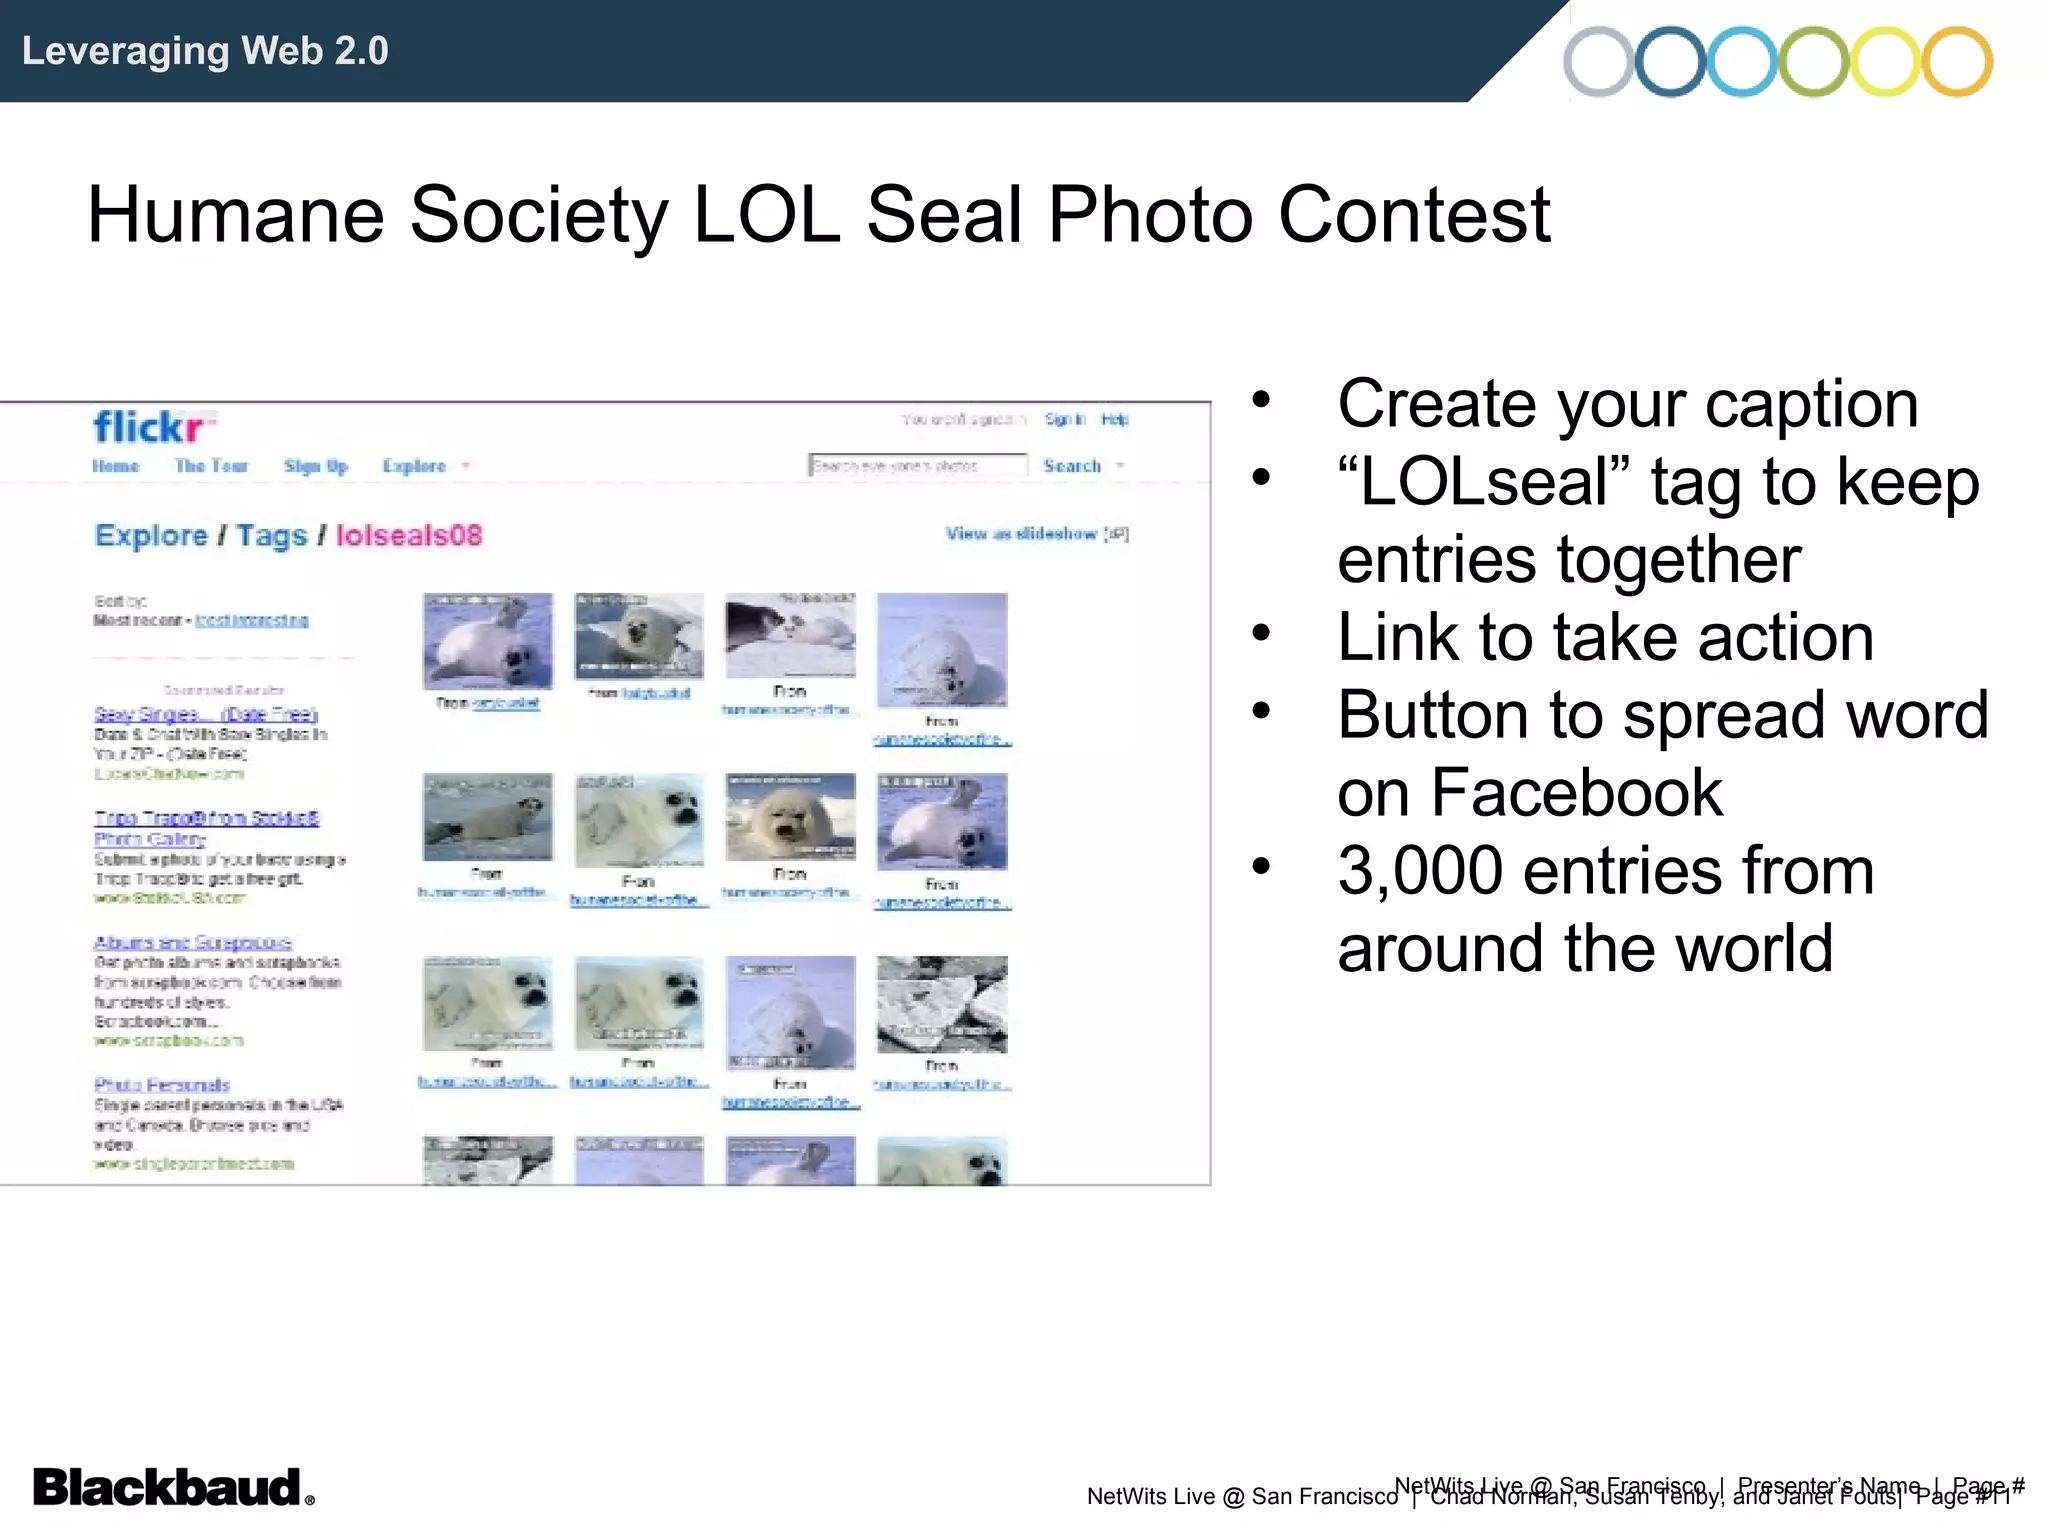2048x1536 pixels.
Task: Open the Explore nav menu
Action: (414, 466)
